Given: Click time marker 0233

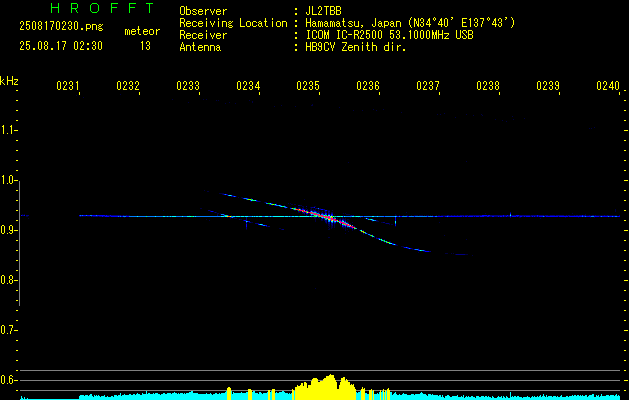Looking at the screenshot, I should [188, 86].
